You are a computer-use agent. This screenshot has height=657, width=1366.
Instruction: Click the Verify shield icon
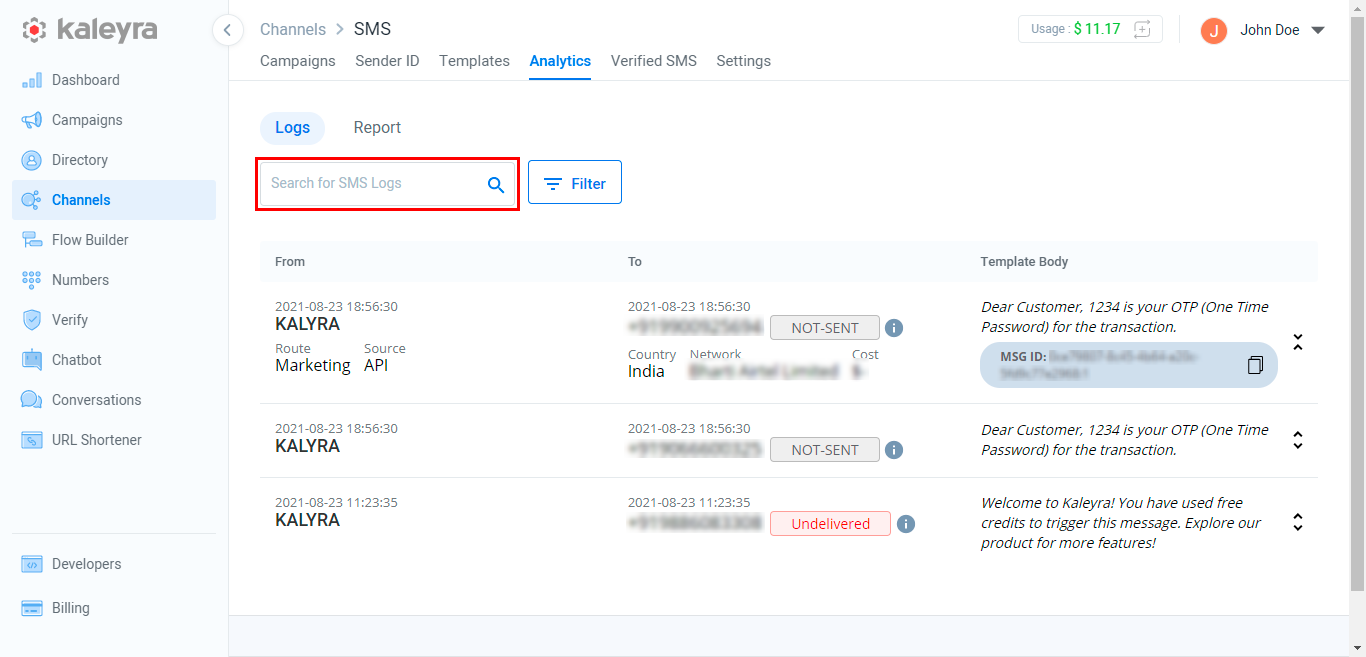click(x=32, y=320)
